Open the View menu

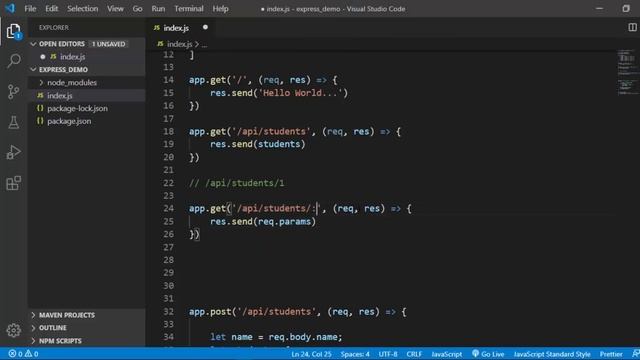coord(116,9)
